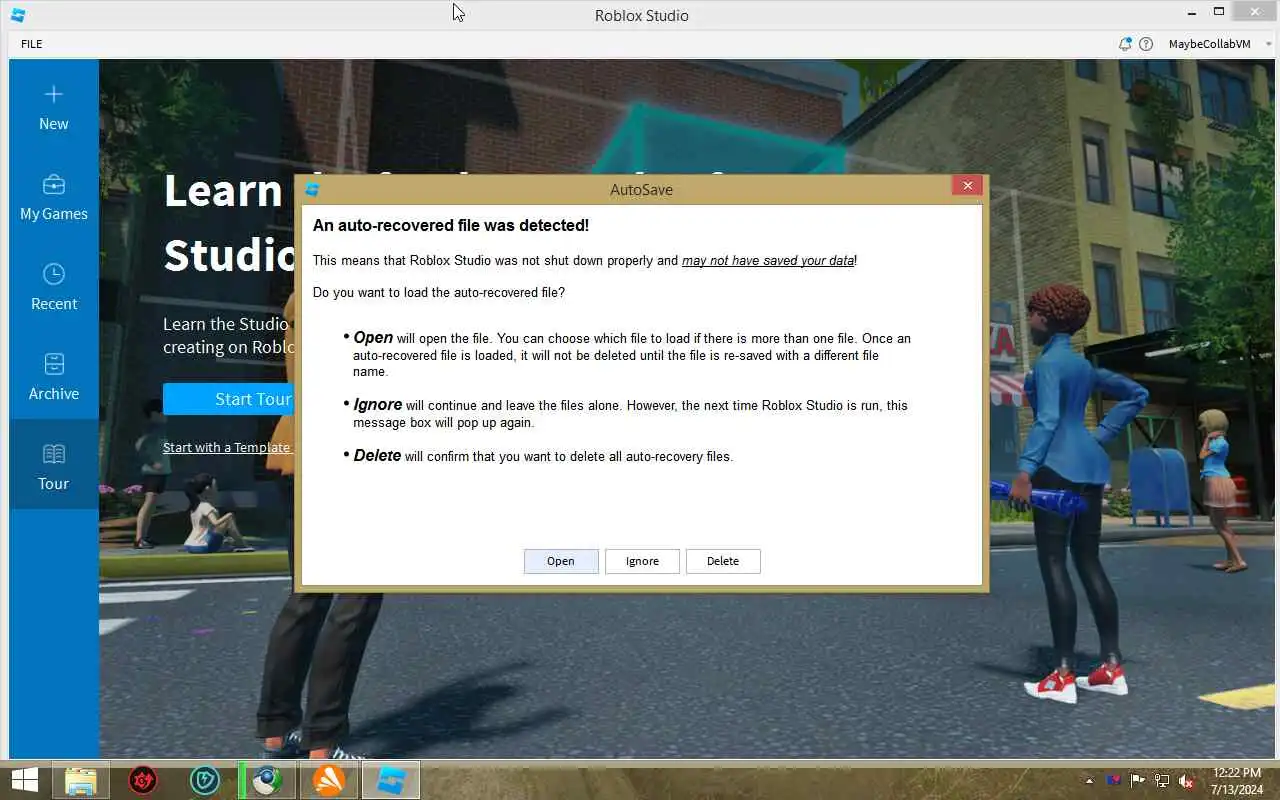Maximize the Roblox Studio window

(1219, 11)
